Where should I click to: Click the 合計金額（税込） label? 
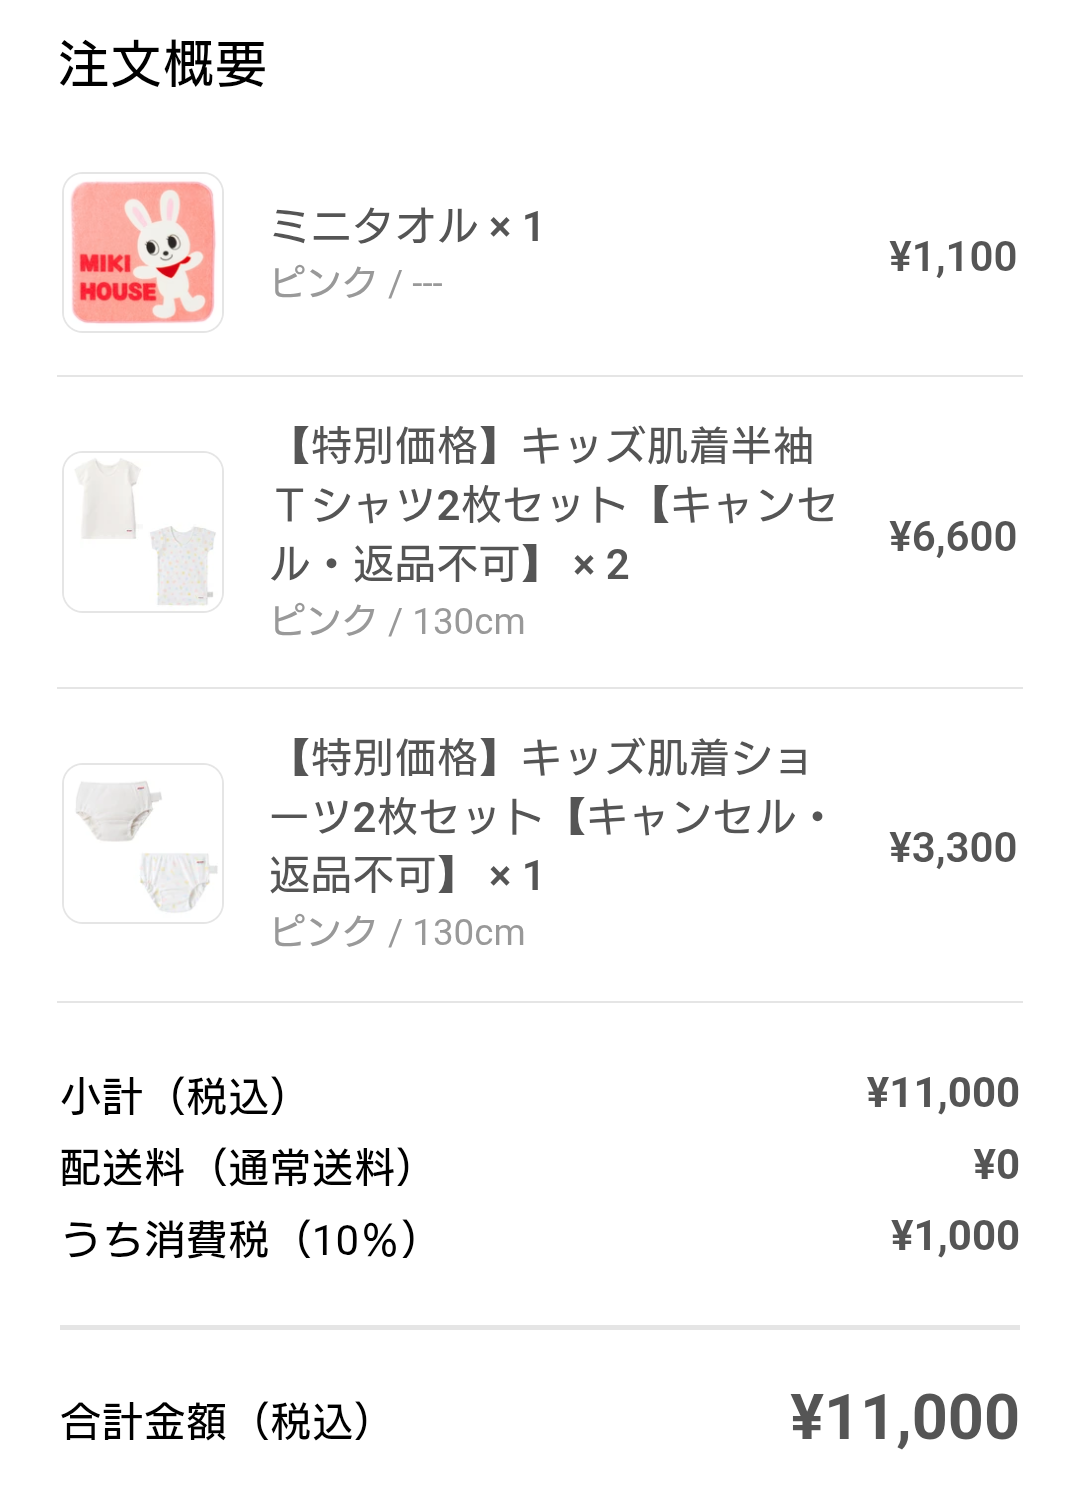click(217, 1421)
